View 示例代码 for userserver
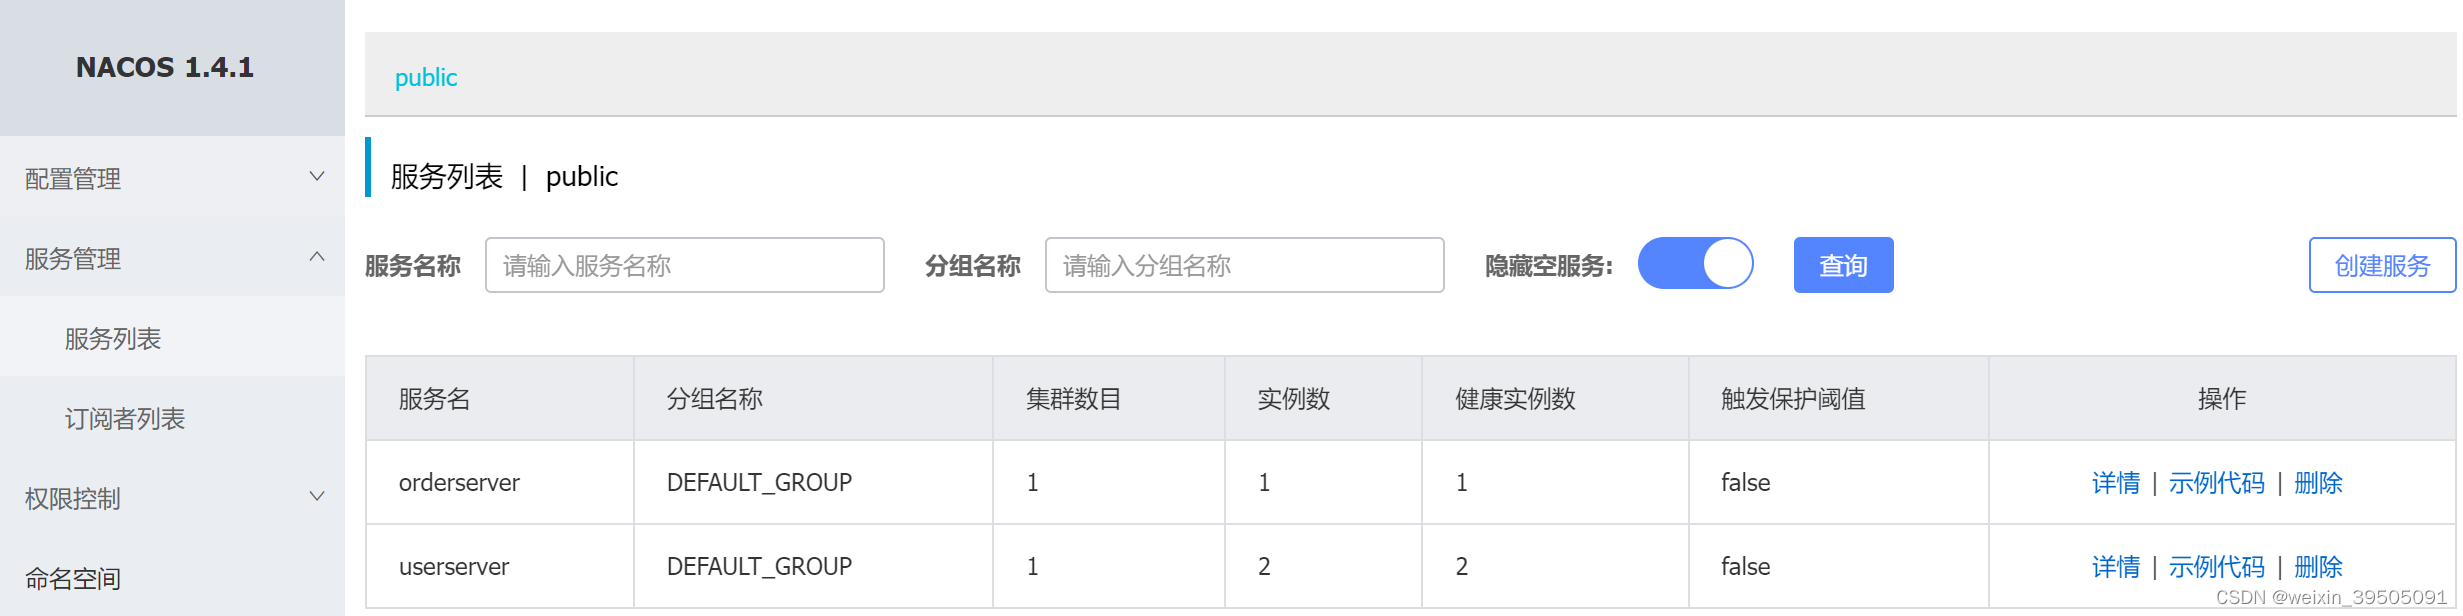 (2218, 566)
